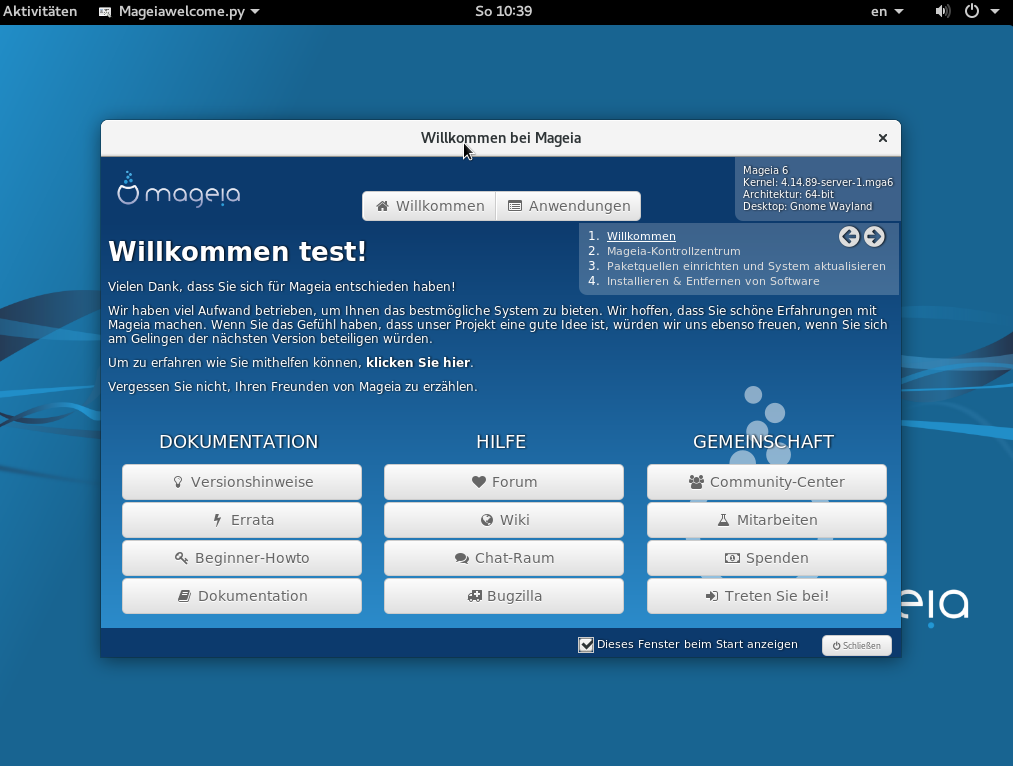This screenshot has height=766, width=1013.
Task: Open the Bugzilla bug tracker
Action: pyautogui.click(x=504, y=596)
